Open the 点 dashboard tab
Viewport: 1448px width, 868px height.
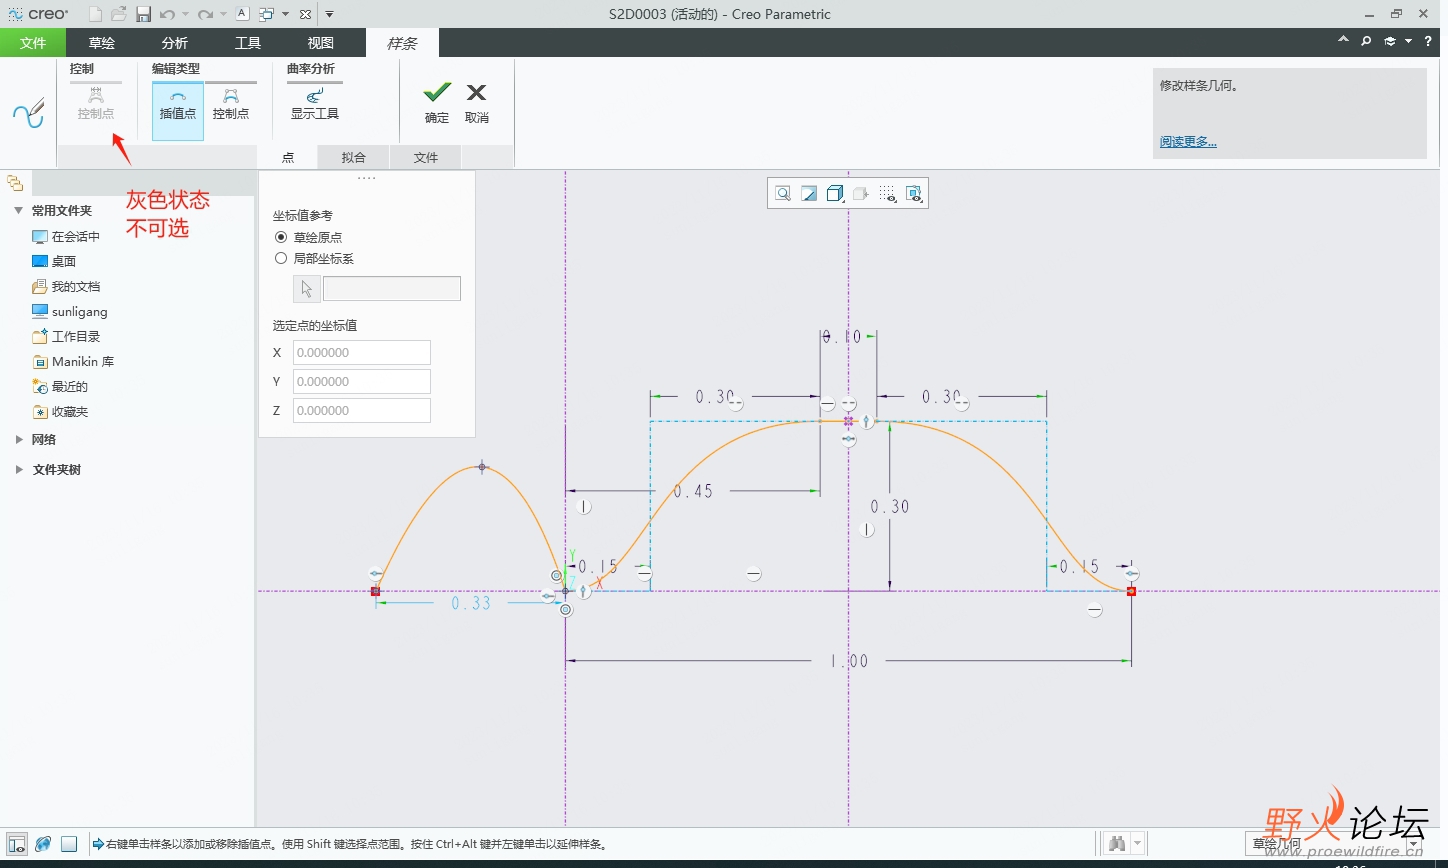[288, 157]
